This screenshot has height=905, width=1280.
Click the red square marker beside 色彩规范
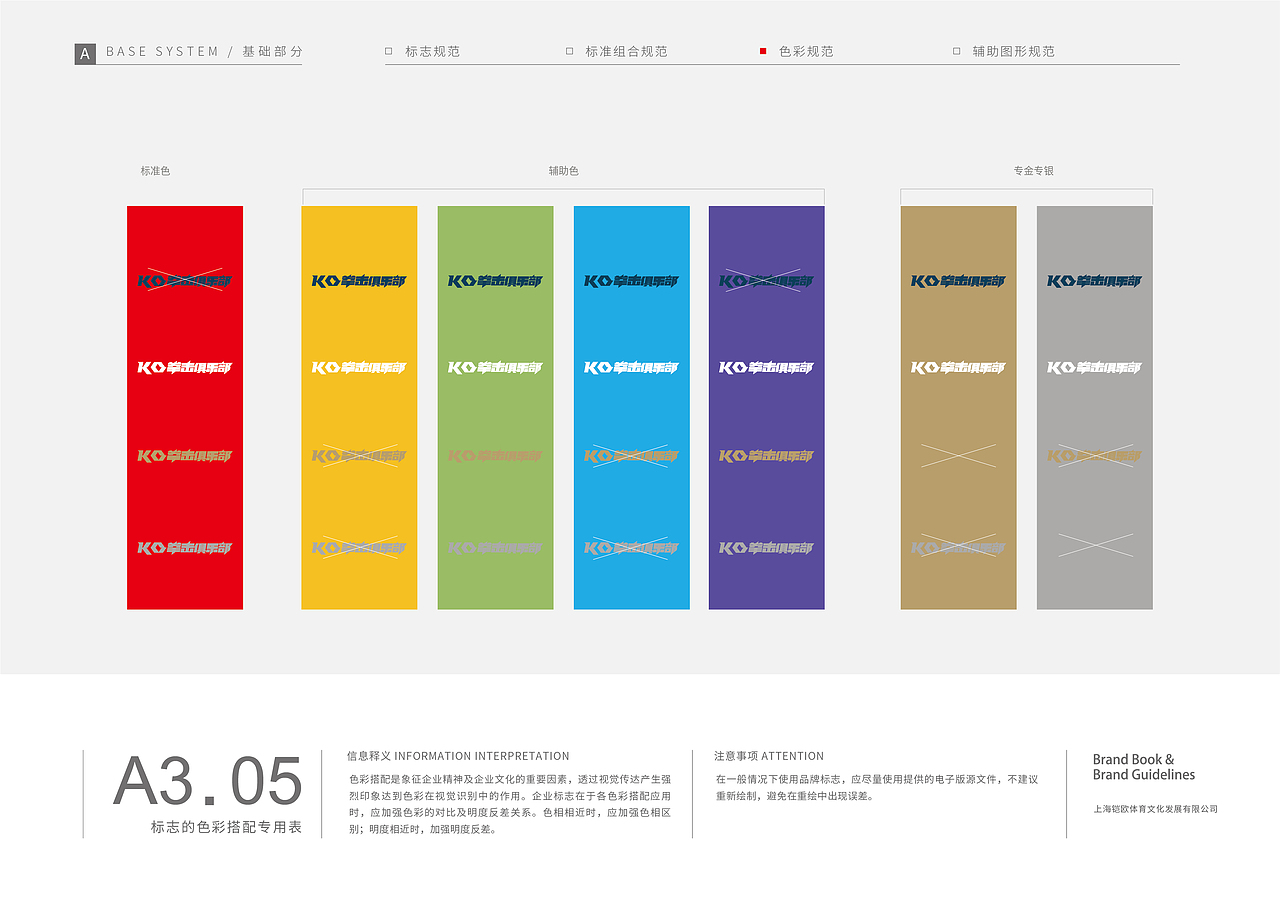763,50
